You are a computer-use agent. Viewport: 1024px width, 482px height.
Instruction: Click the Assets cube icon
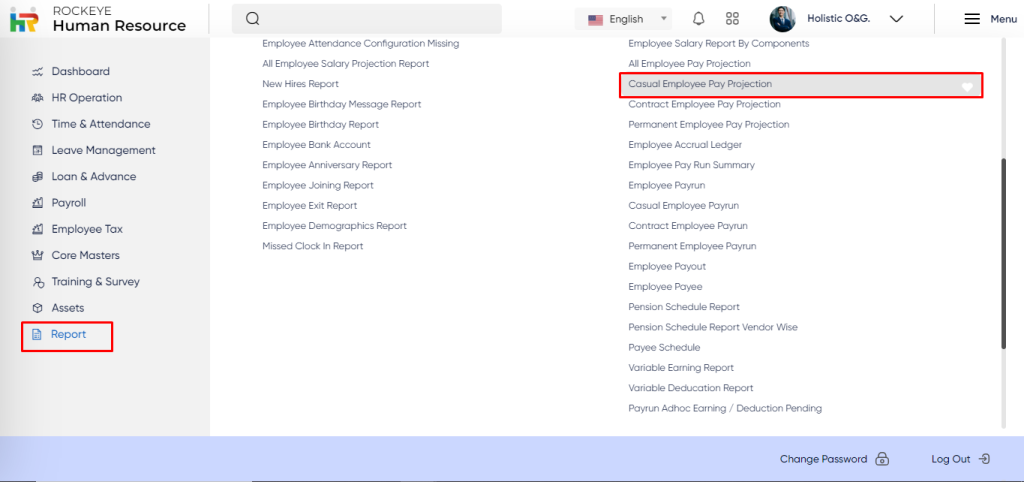click(38, 308)
